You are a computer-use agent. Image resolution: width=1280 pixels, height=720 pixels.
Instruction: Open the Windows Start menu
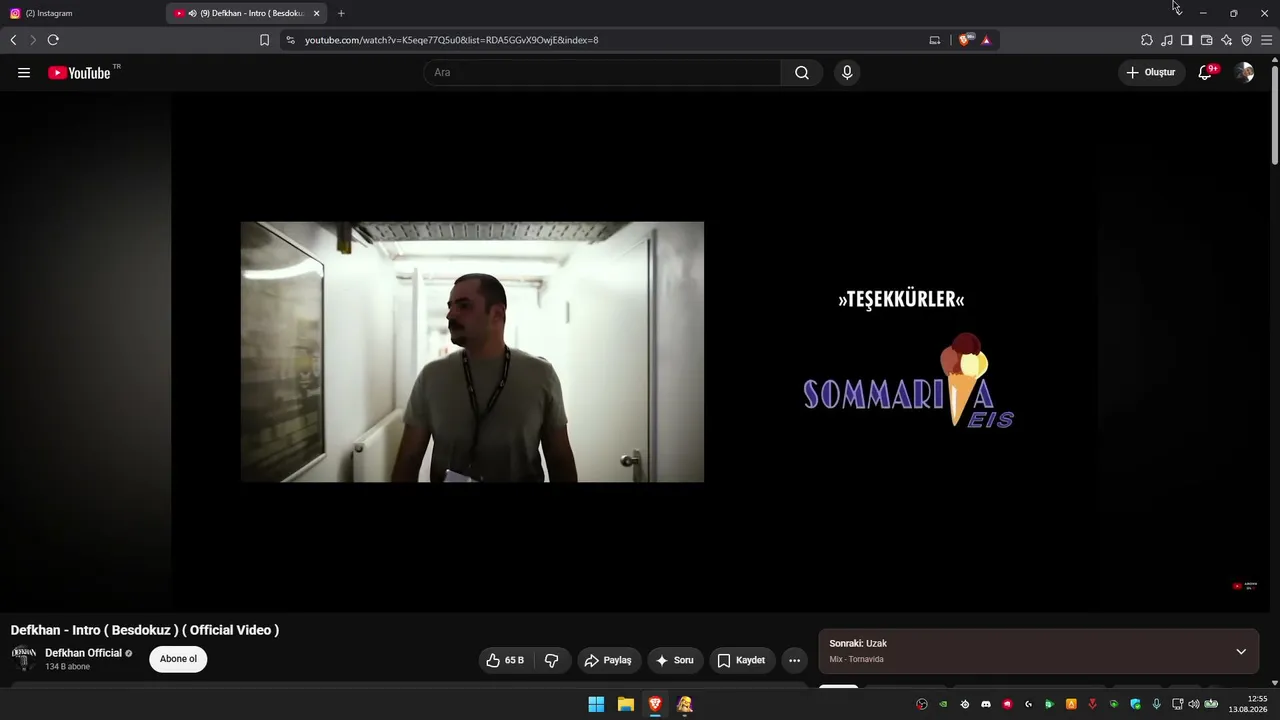[x=596, y=704]
